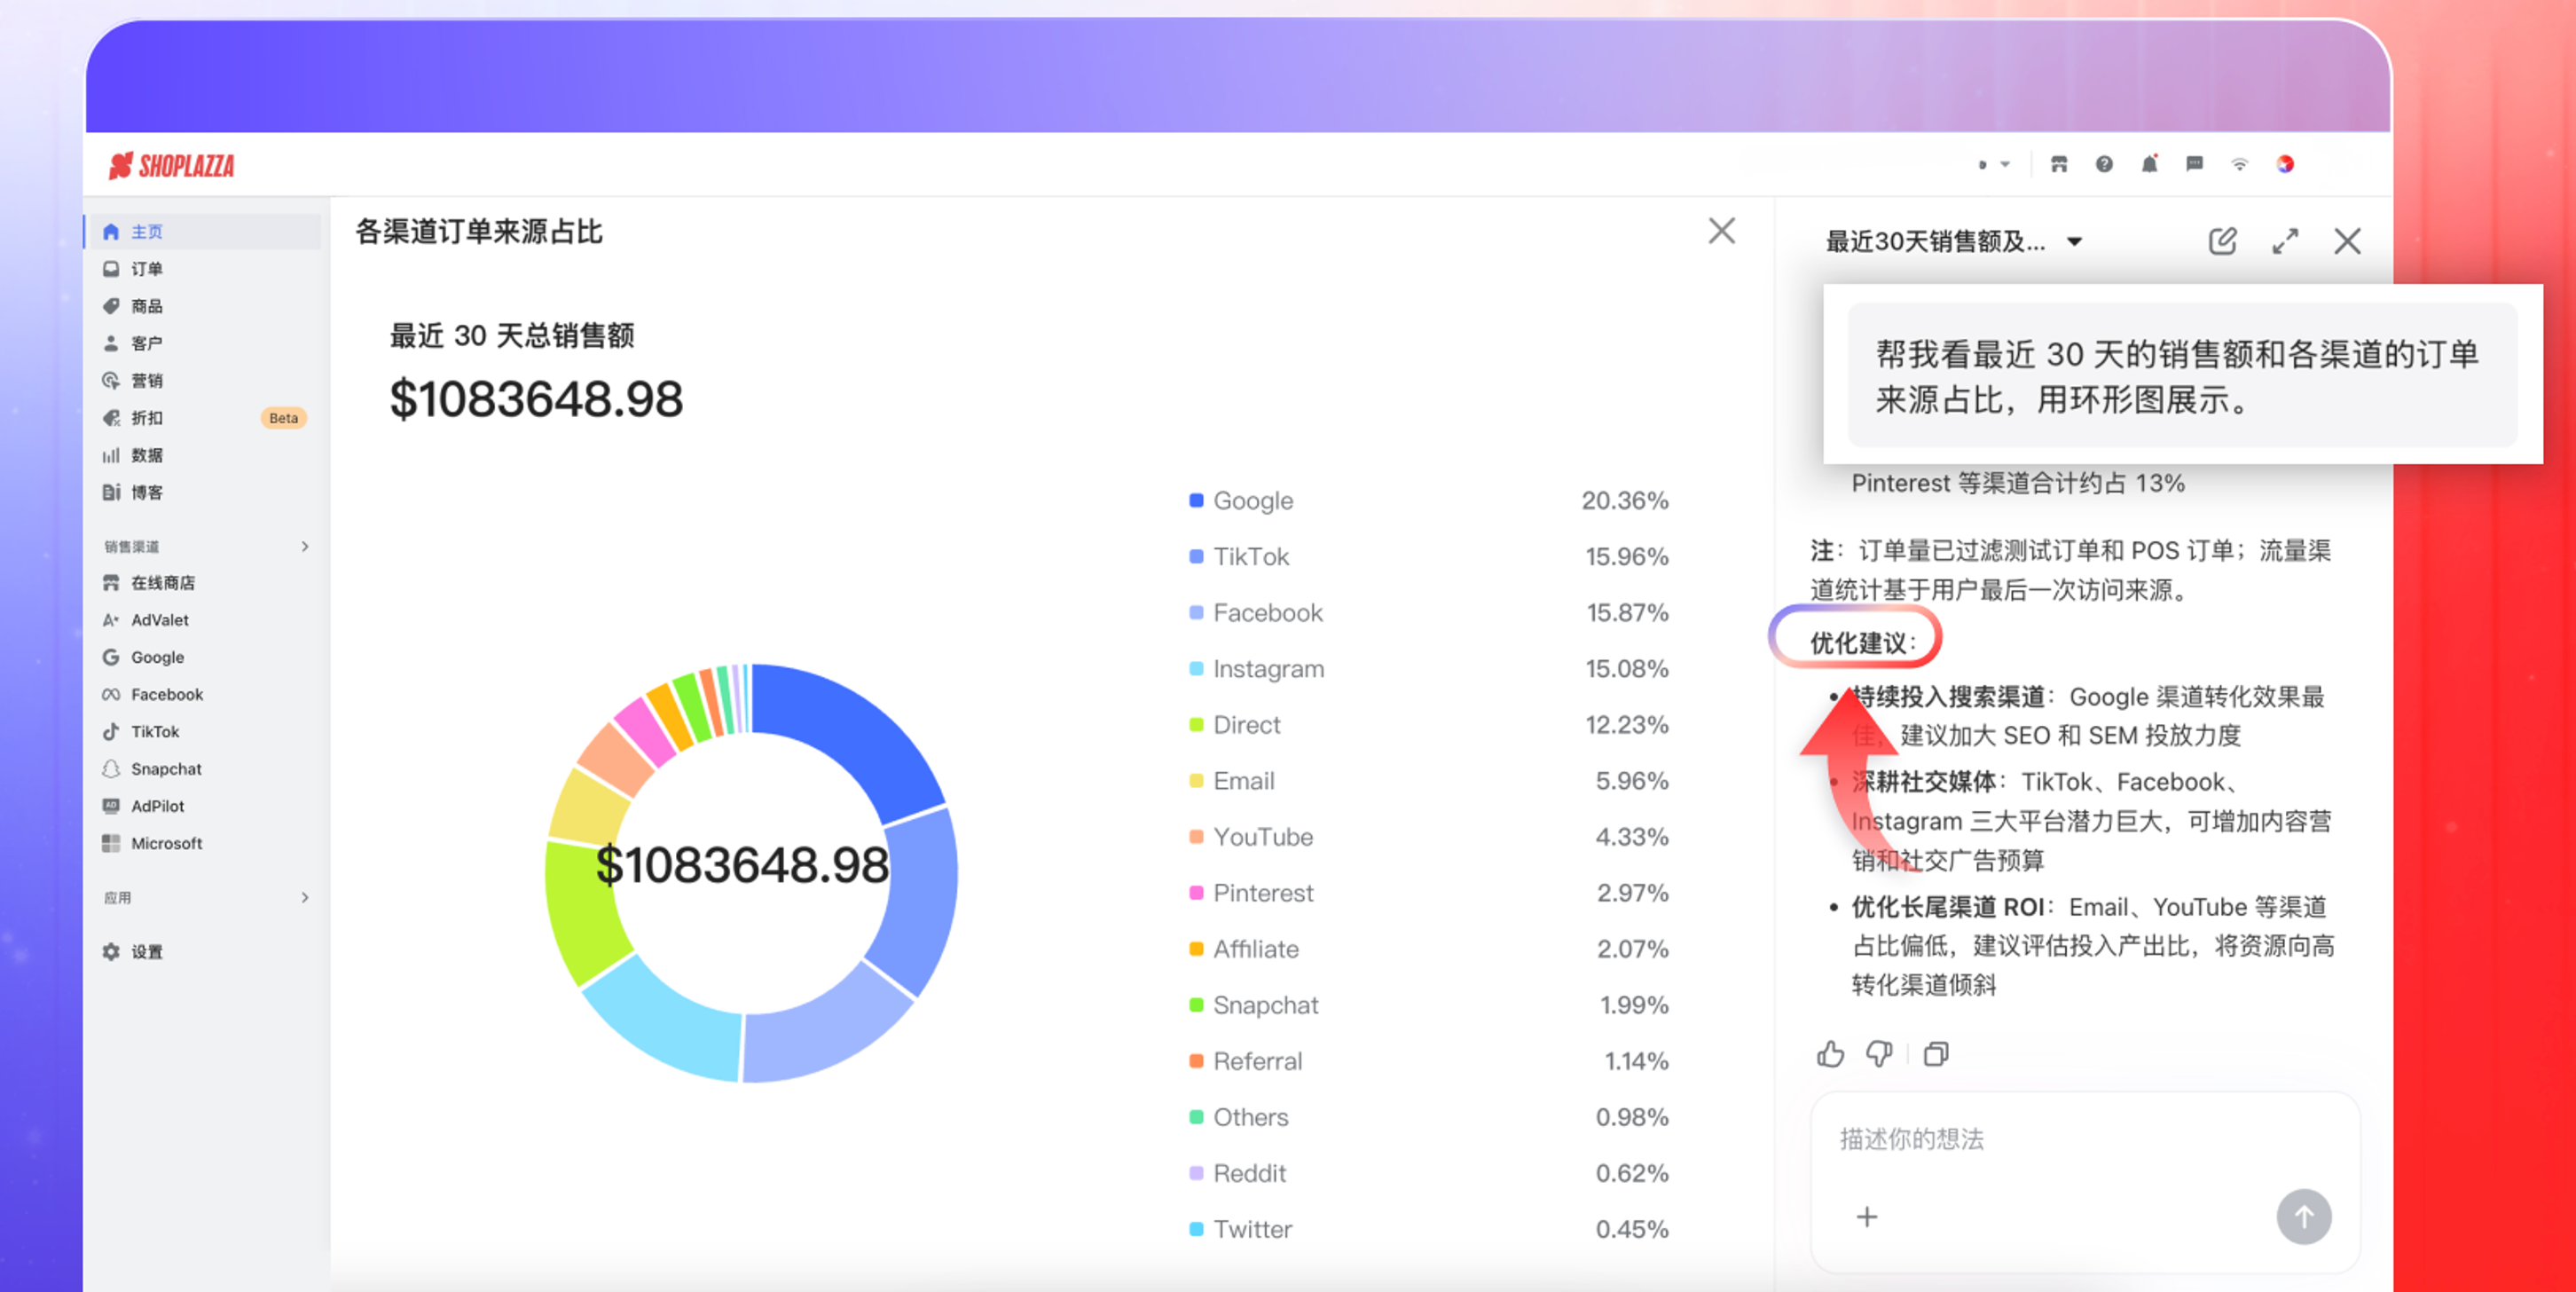
Task: Expand the assistant panel to fullscreen
Action: point(2285,241)
